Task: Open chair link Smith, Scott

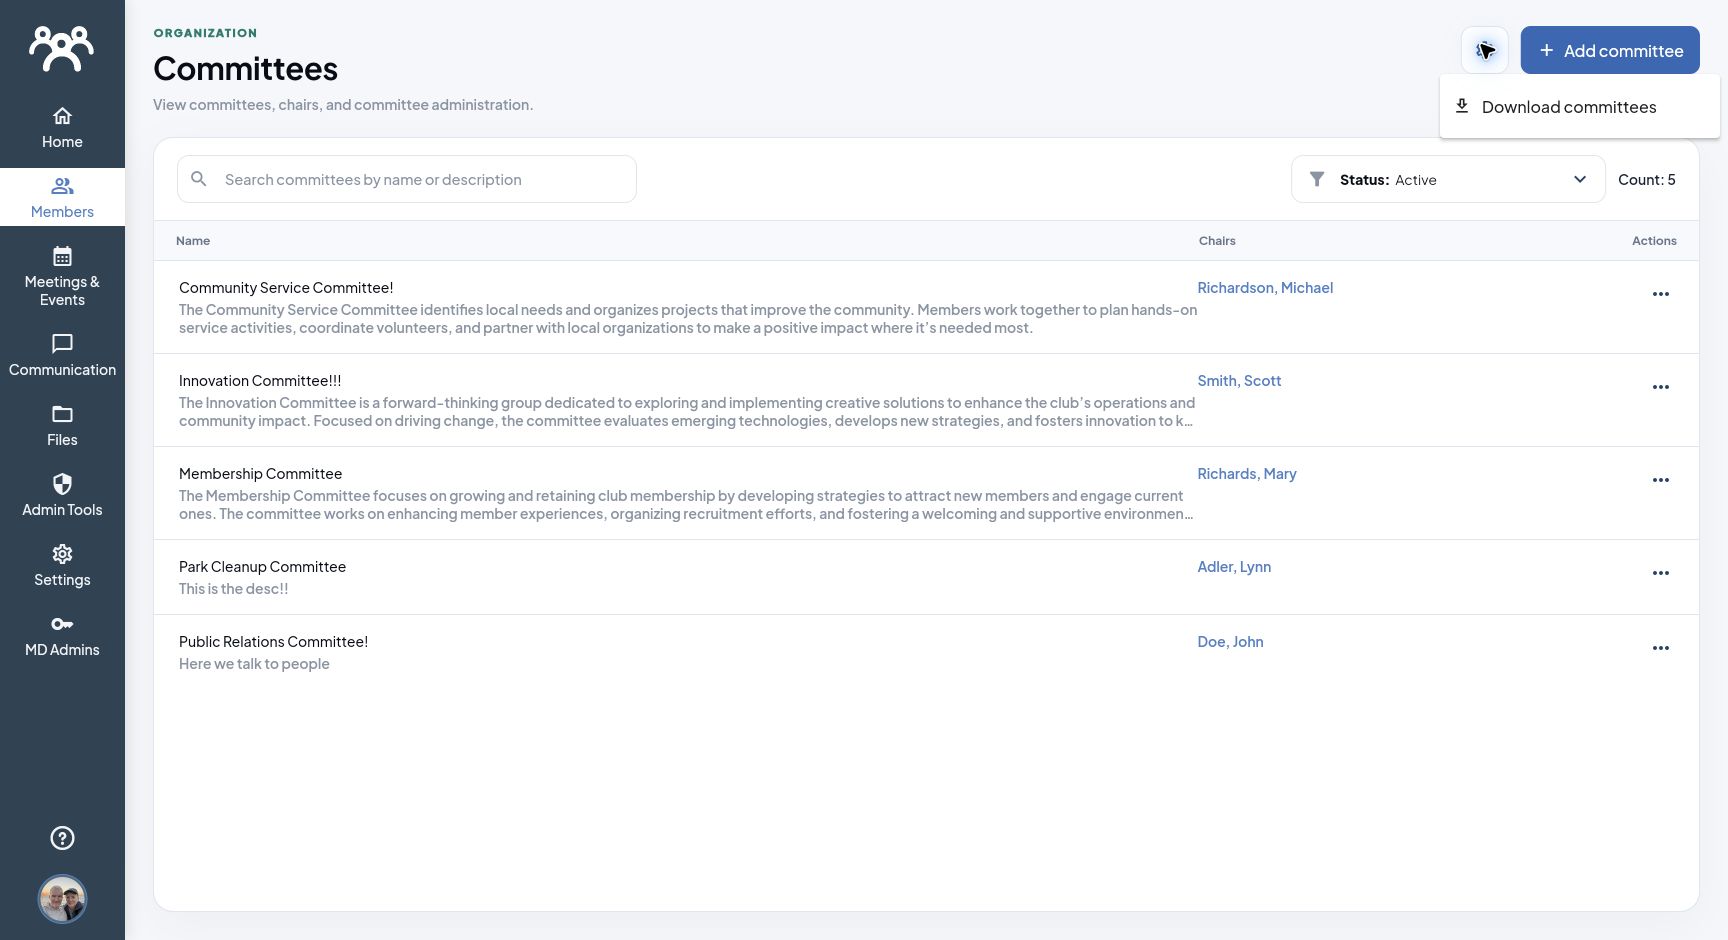Action: (1239, 381)
